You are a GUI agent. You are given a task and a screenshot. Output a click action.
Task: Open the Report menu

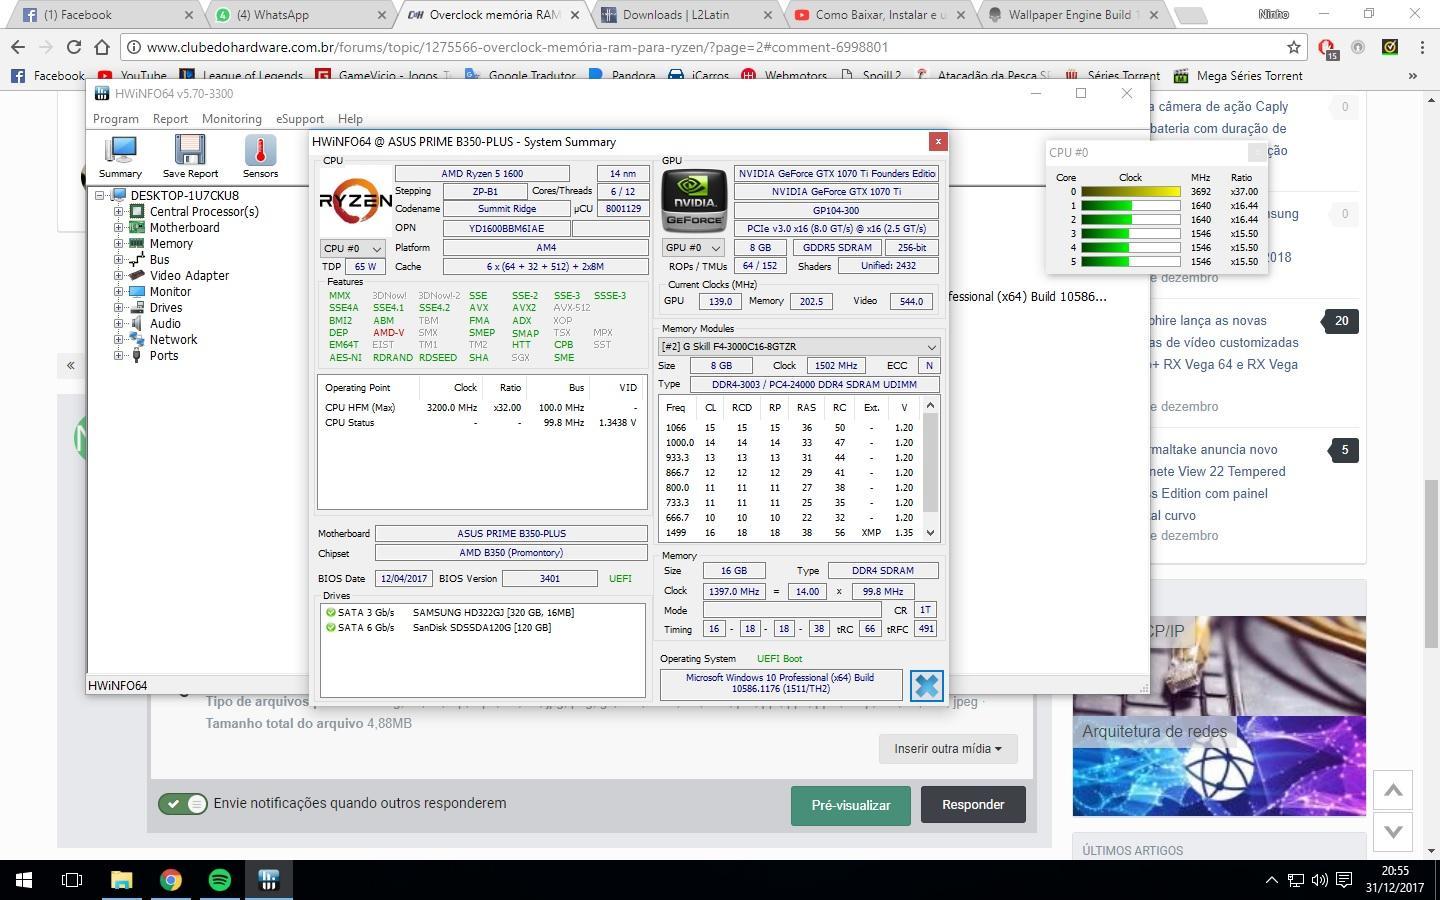pyautogui.click(x=170, y=118)
